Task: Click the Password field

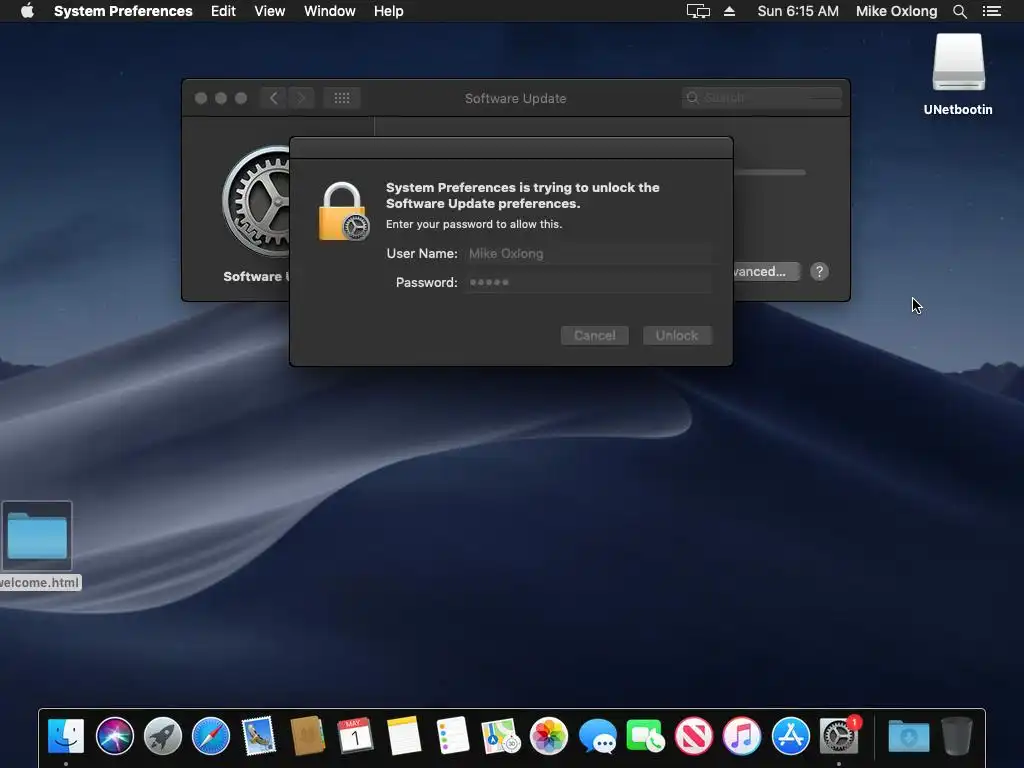Action: (588, 282)
